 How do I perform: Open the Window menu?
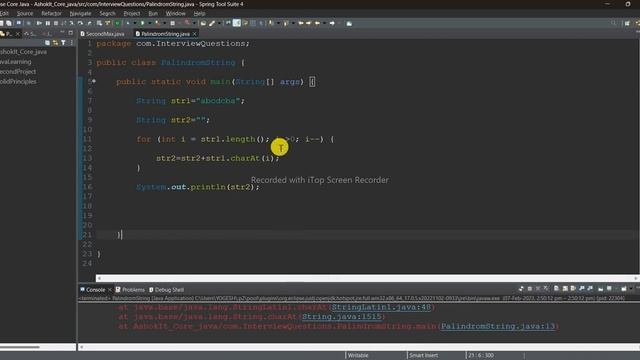(176, 13)
